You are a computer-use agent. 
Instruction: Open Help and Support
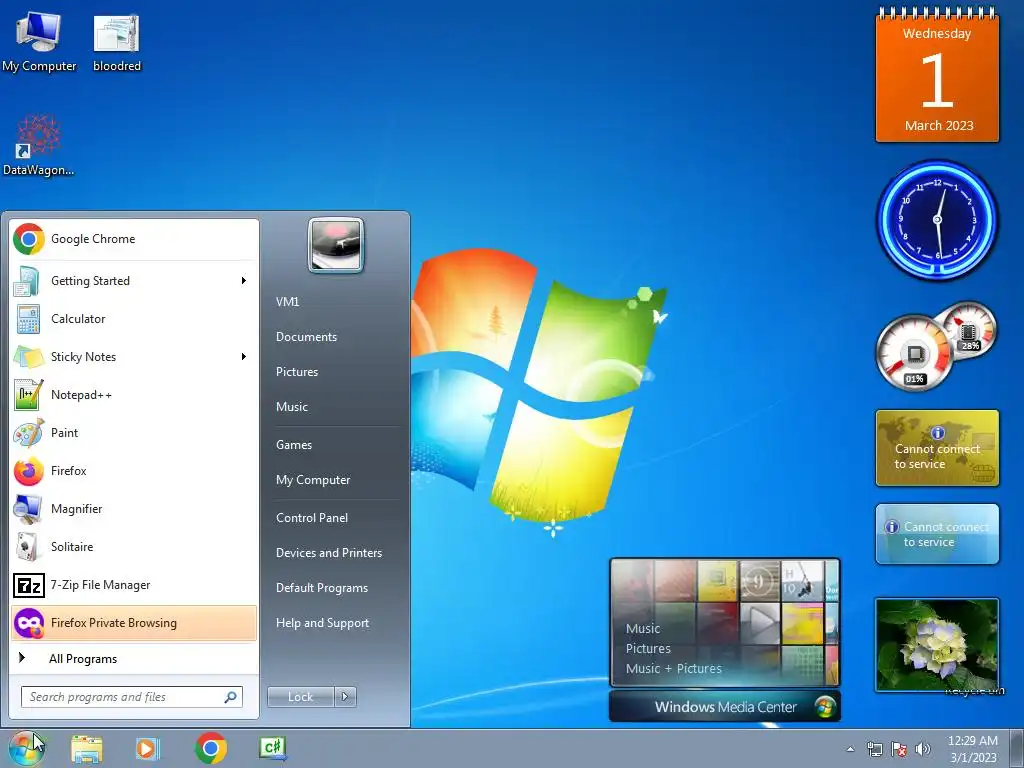click(322, 623)
